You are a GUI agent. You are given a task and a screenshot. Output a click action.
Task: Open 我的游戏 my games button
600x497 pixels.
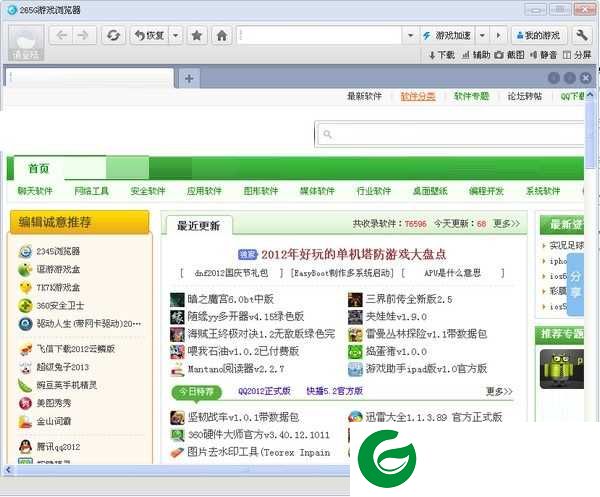click(538, 36)
